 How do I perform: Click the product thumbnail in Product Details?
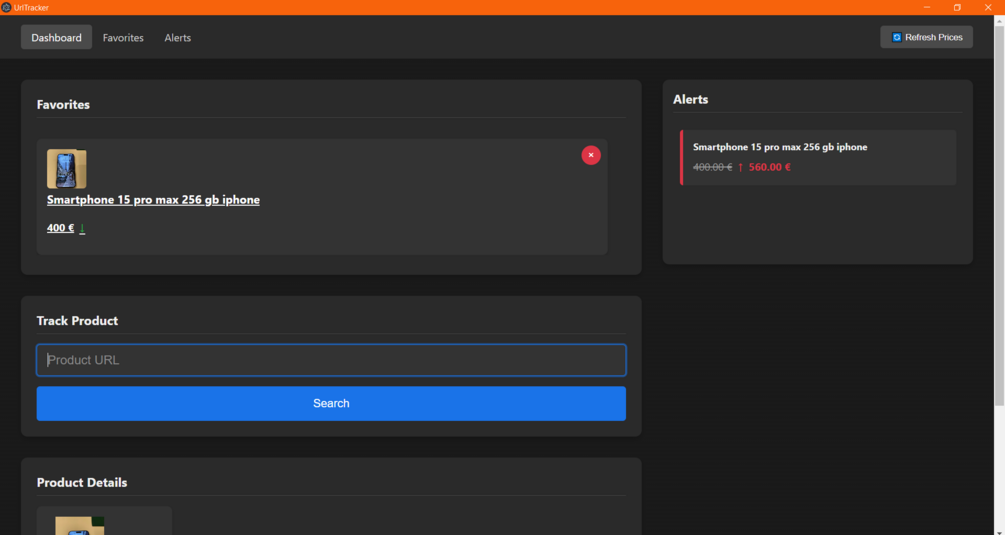[x=79, y=525]
